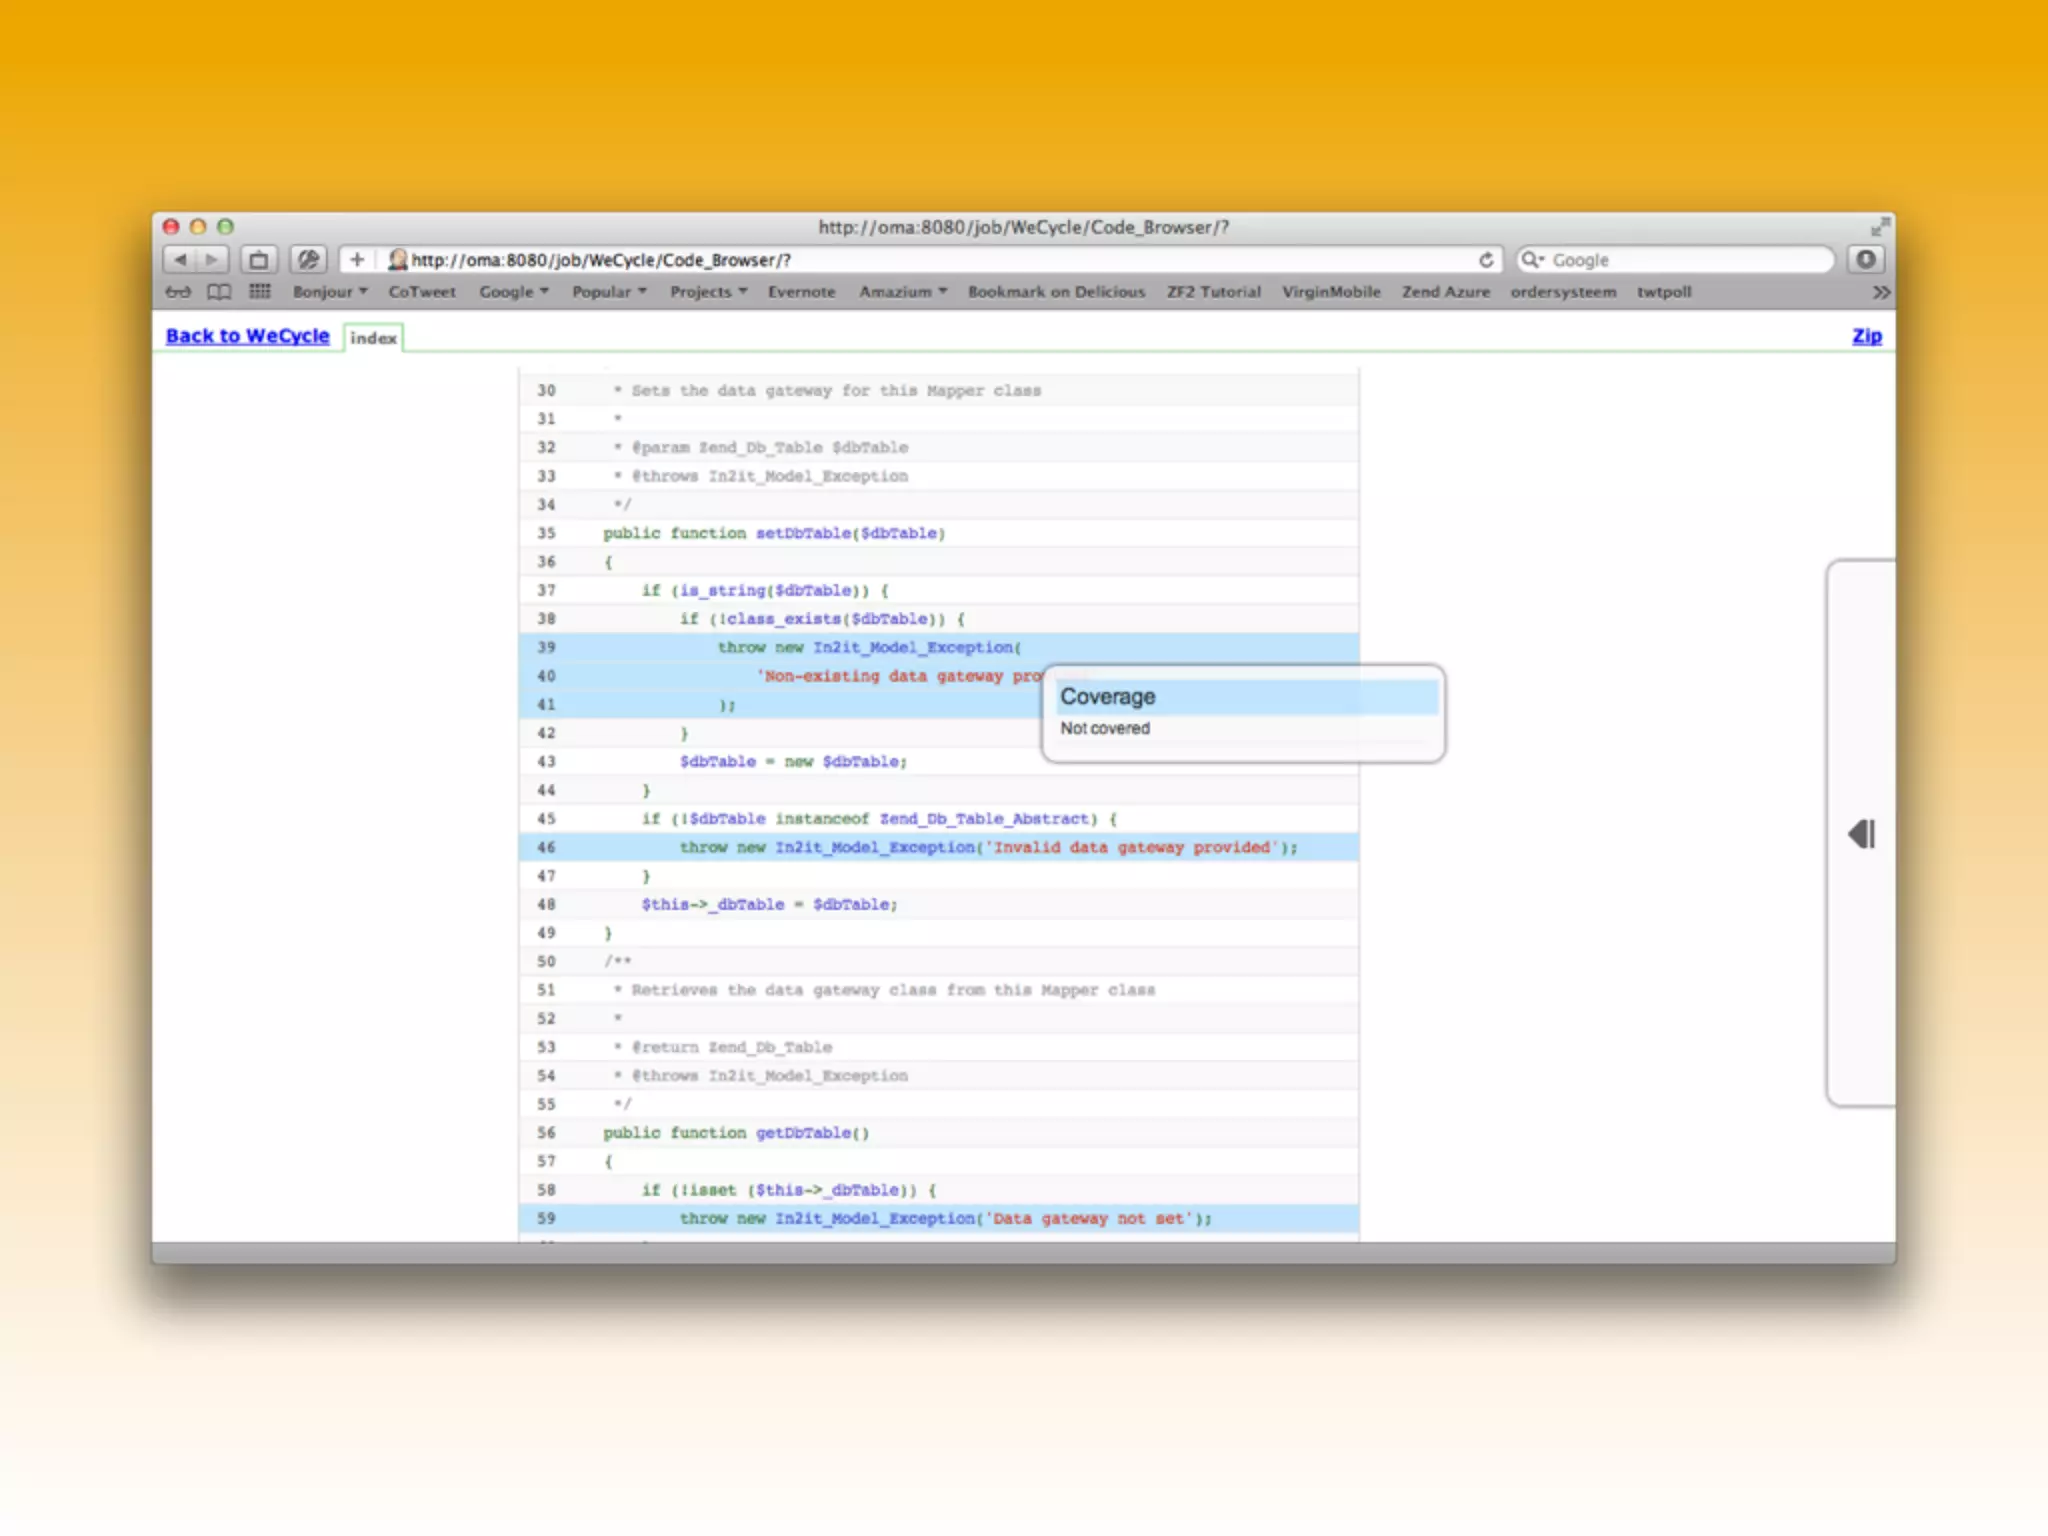2048x1536 pixels.
Task: Reload the page with refresh icon
Action: (1486, 260)
